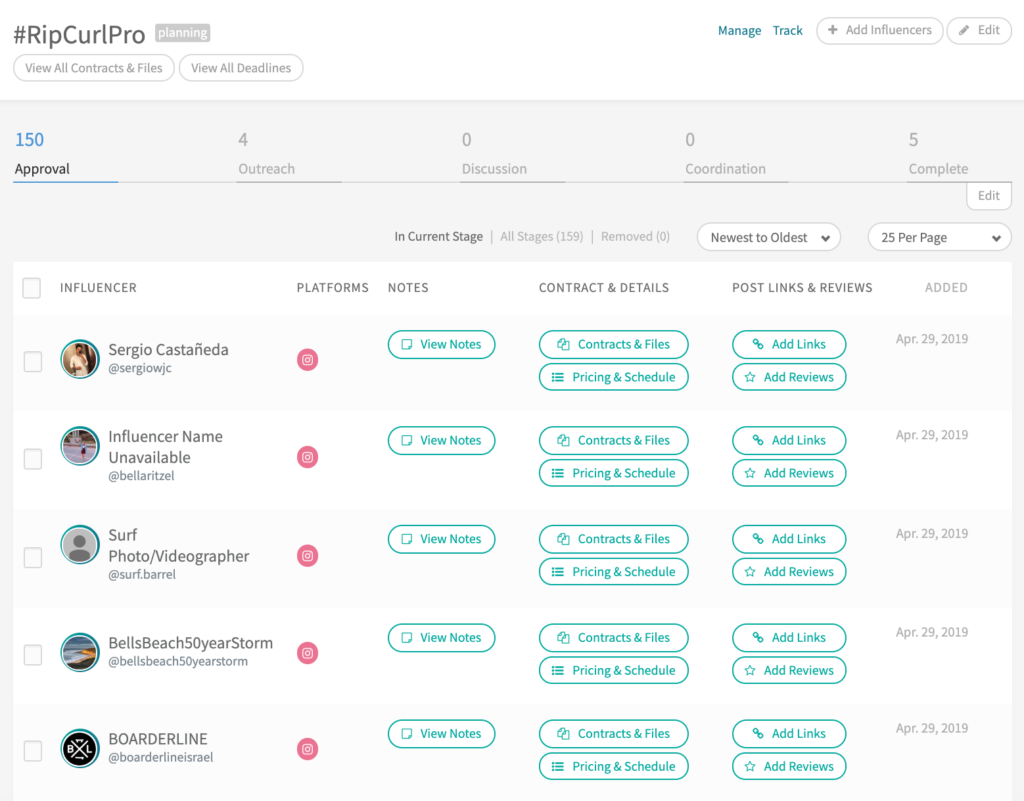Open the Newest to Oldest sort dropdown
The width and height of the screenshot is (1024, 801).
point(768,238)
